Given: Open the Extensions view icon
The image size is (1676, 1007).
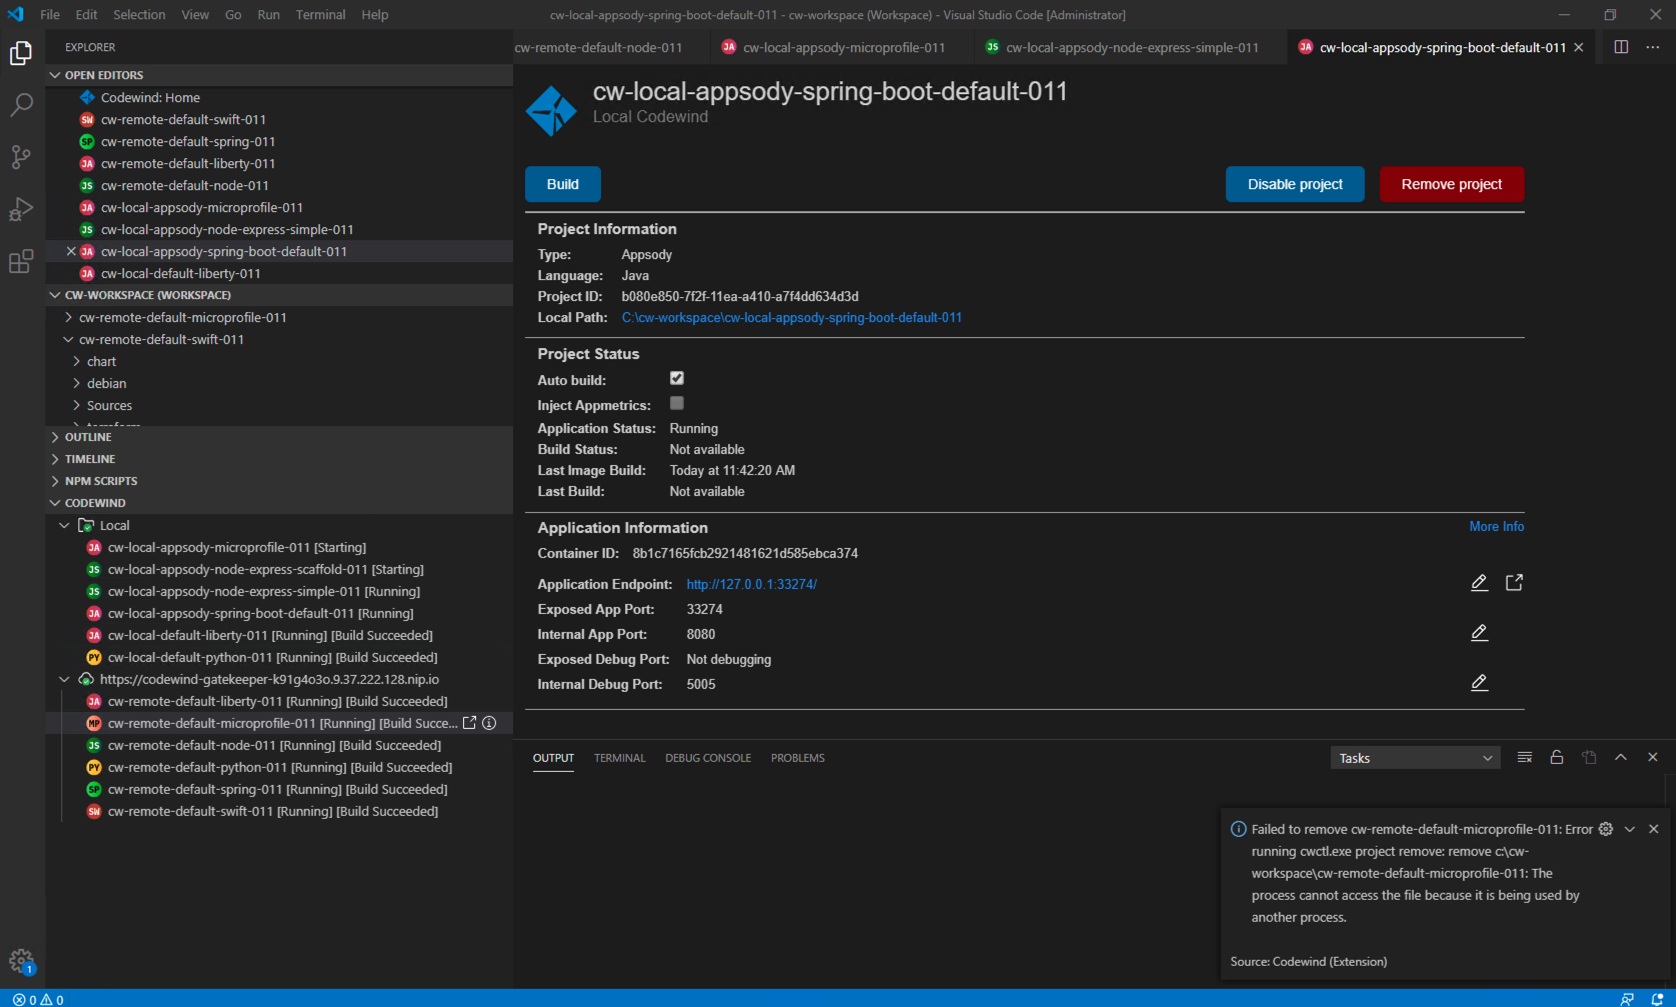Looking at the screenshot, I should click(21, 261).
